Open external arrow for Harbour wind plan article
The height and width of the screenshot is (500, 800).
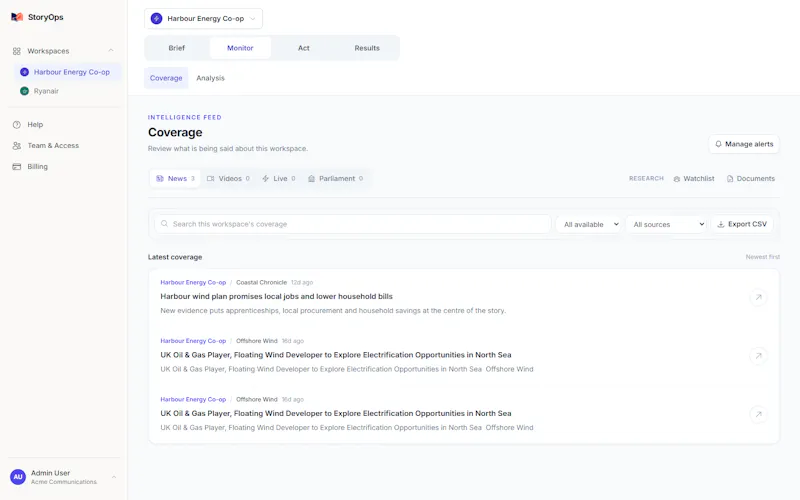click(x=758, y=297)
